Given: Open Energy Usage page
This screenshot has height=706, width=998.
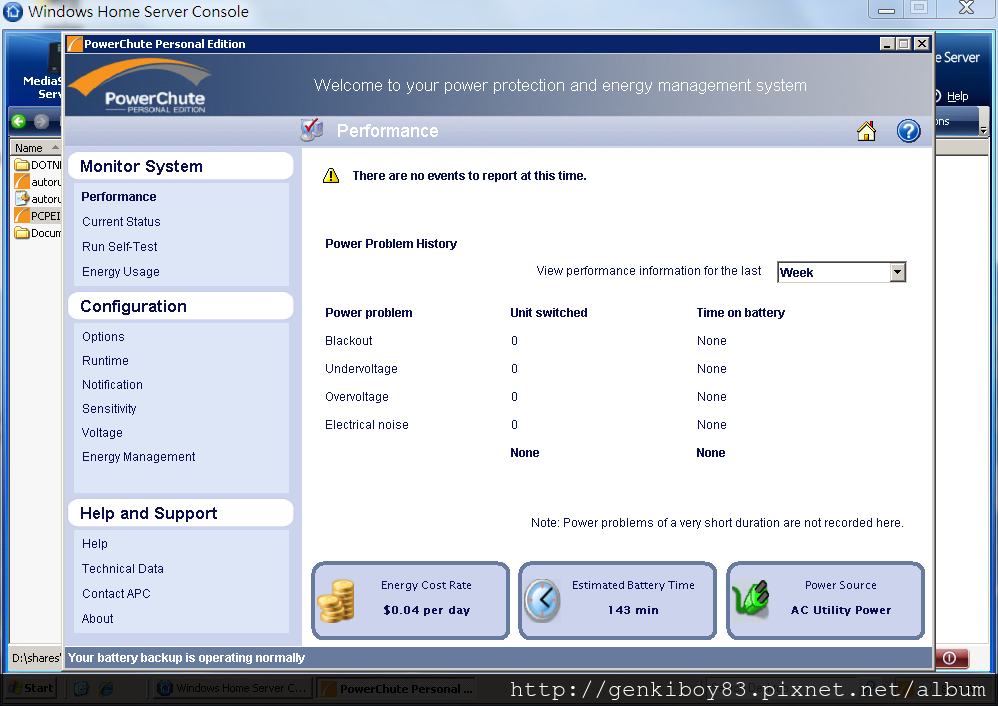Looking at the screenshot, I should [x=121, y=272].
